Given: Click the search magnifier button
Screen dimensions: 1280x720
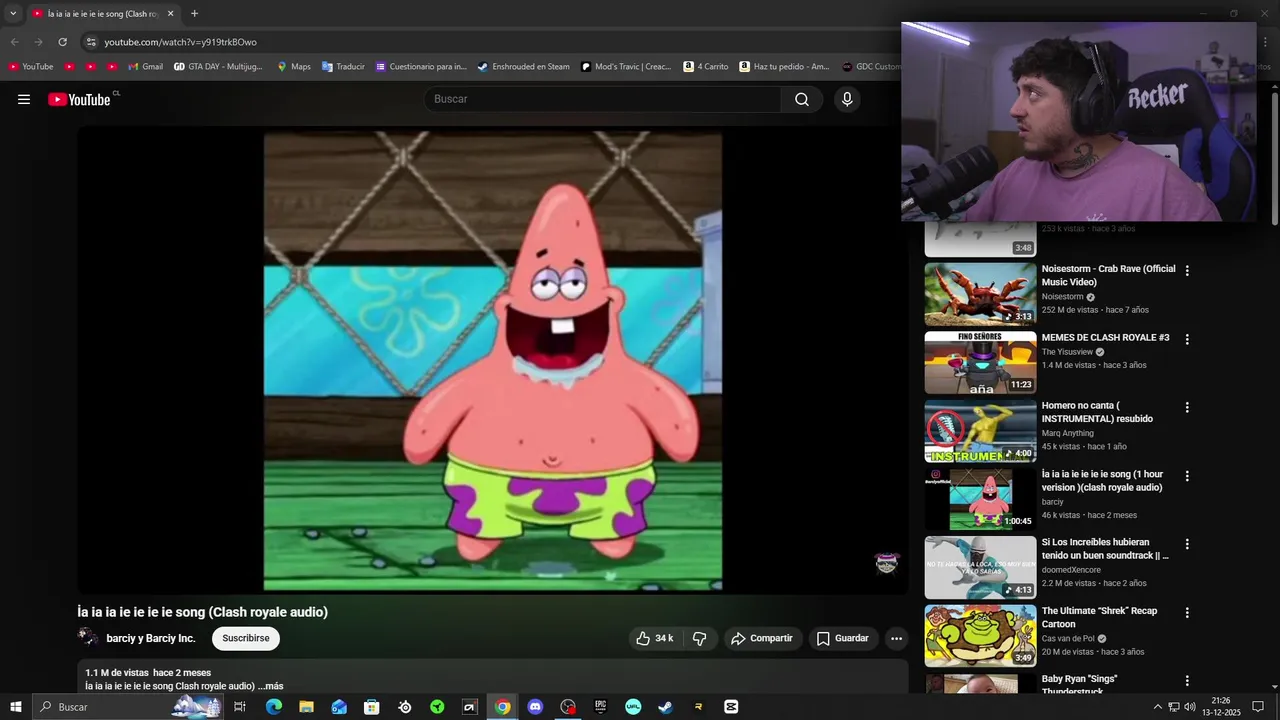Looking at the screenshot, I should 802,99.
